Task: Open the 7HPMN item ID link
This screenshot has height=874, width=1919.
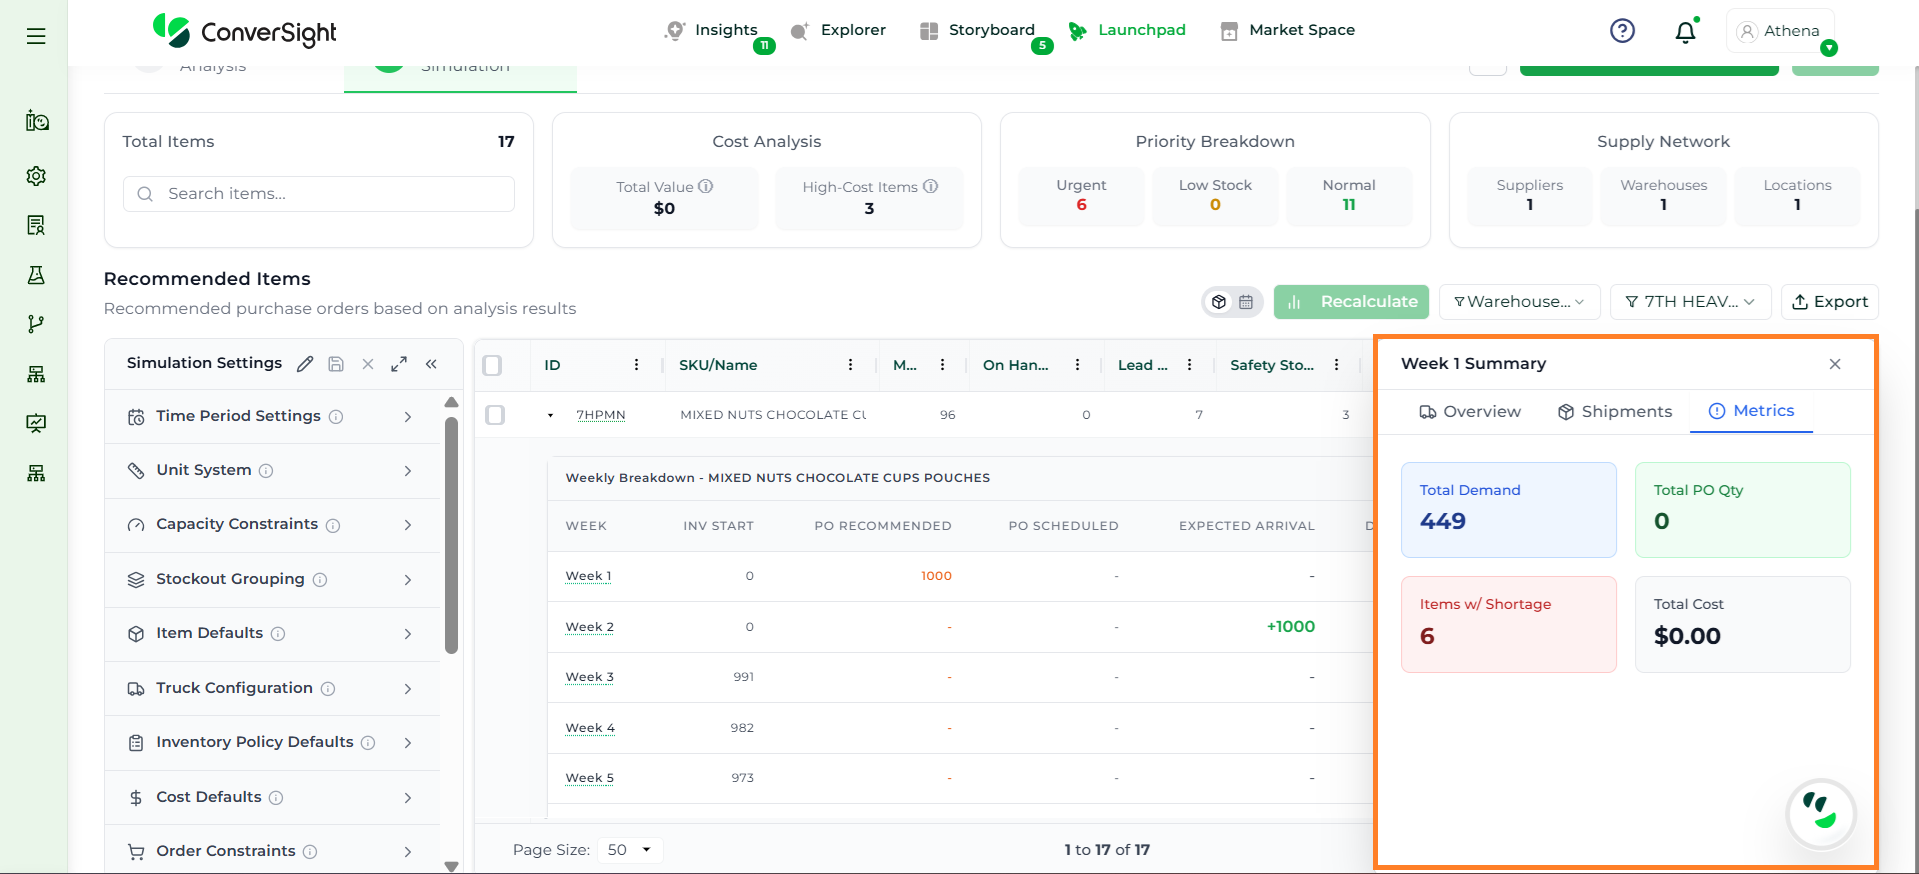Action: click(600, 415)
